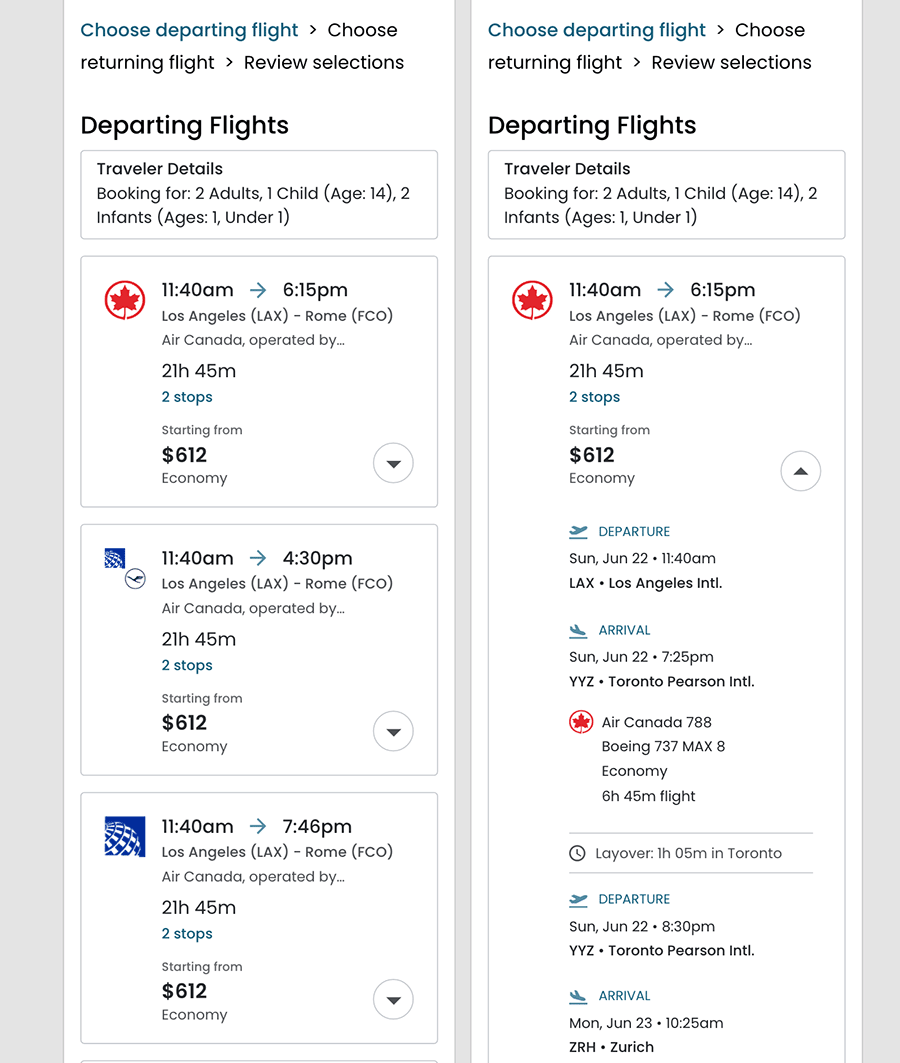Screen dimensions: 900x1063
Task: Click the Layover 1h 05m in Toronto text
Action: pos(688,854)
